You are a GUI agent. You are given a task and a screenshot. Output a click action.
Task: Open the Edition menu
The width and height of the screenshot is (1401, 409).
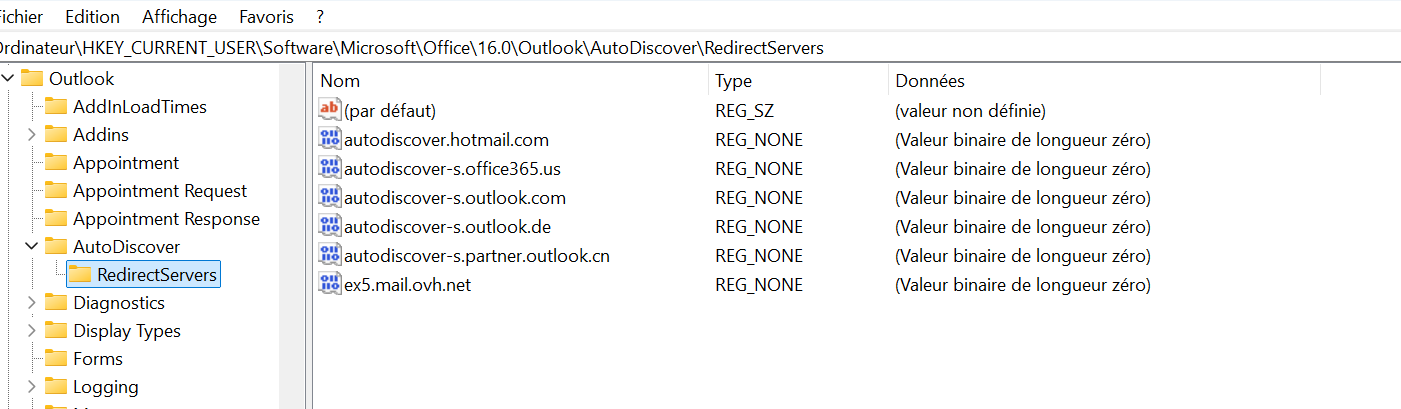tap(92, 17)
